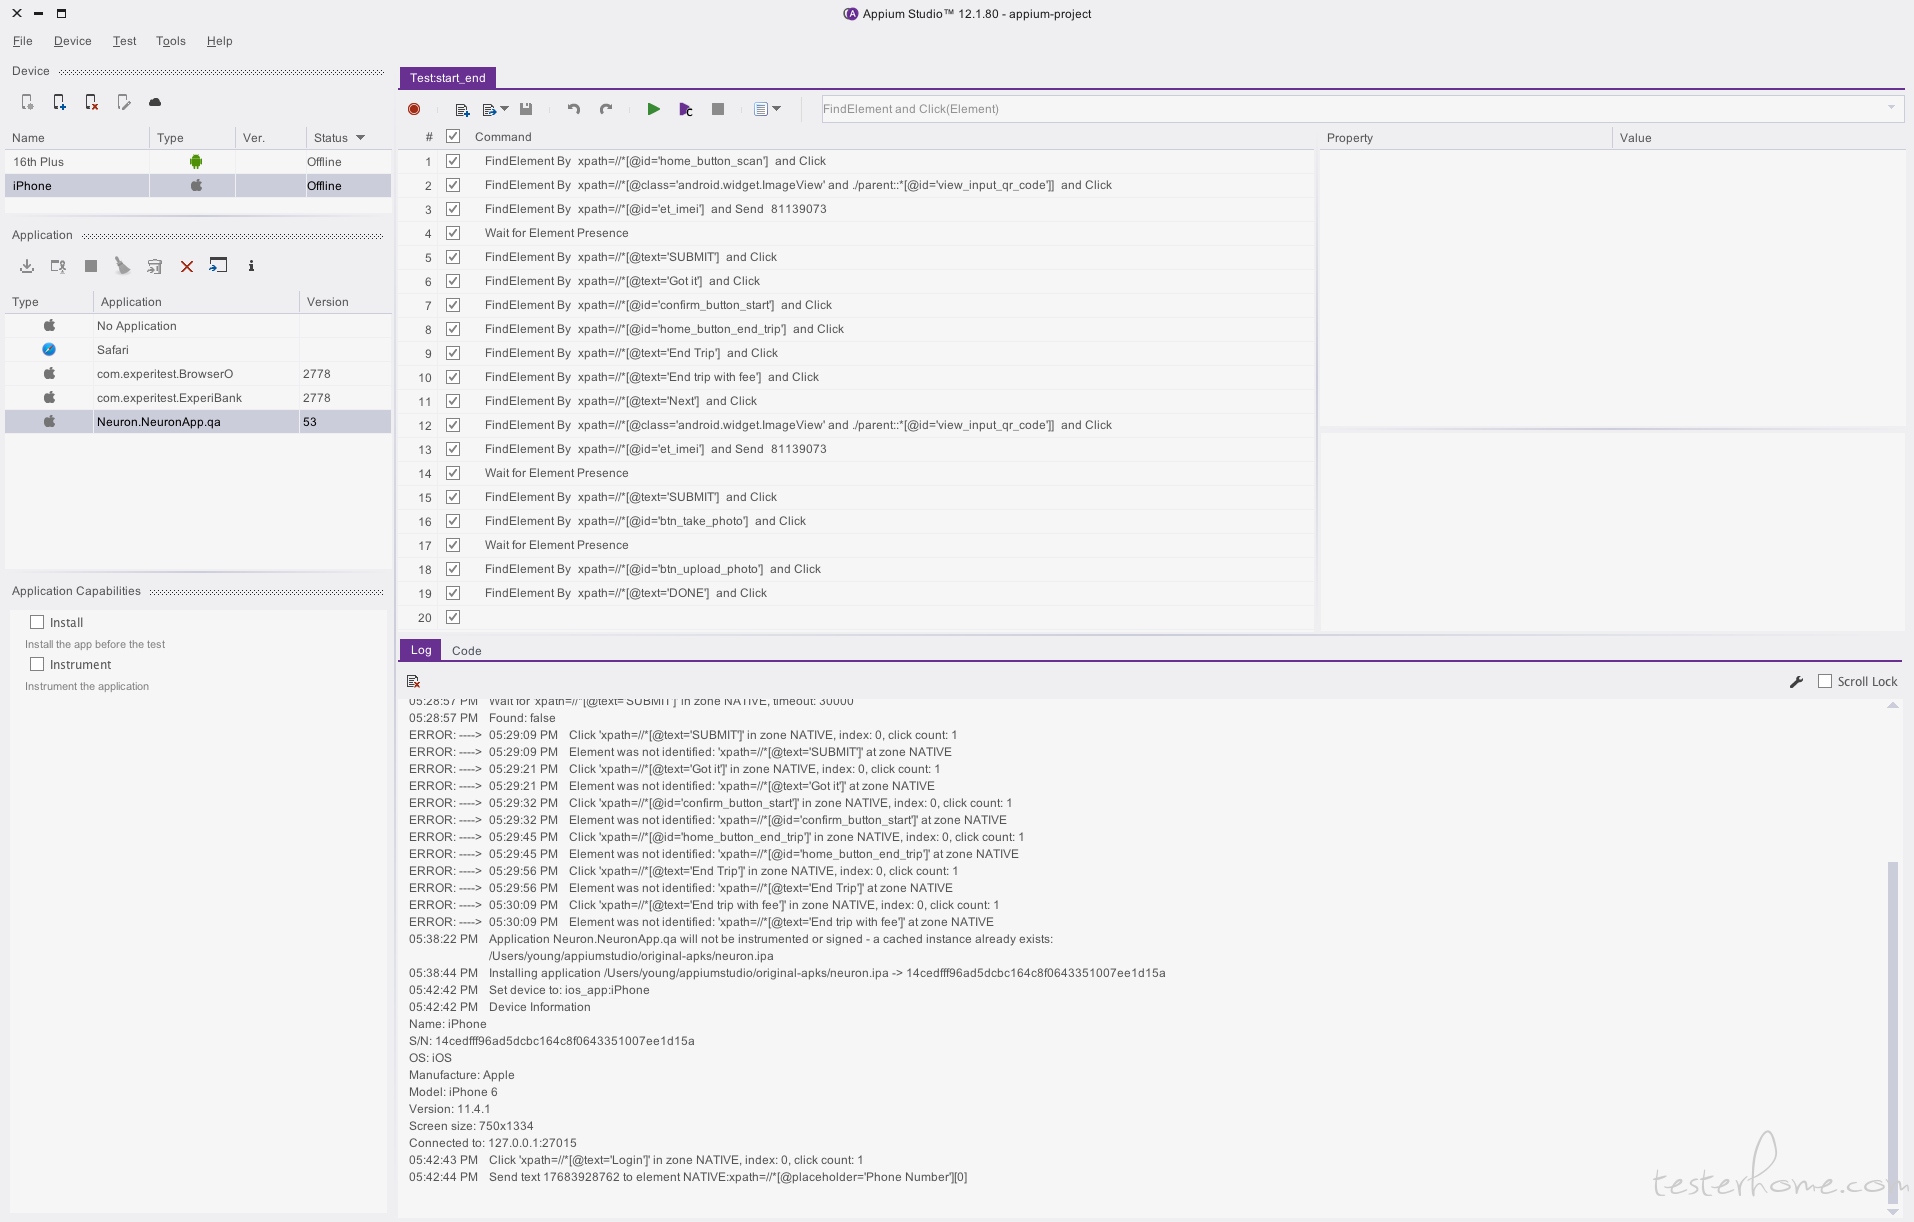The width and height of the screenshot is (1914, 1222).
Task: Uncheck step 1 home_button_scan checkbox
Action: pyautogui.click(x=453, y=161)
